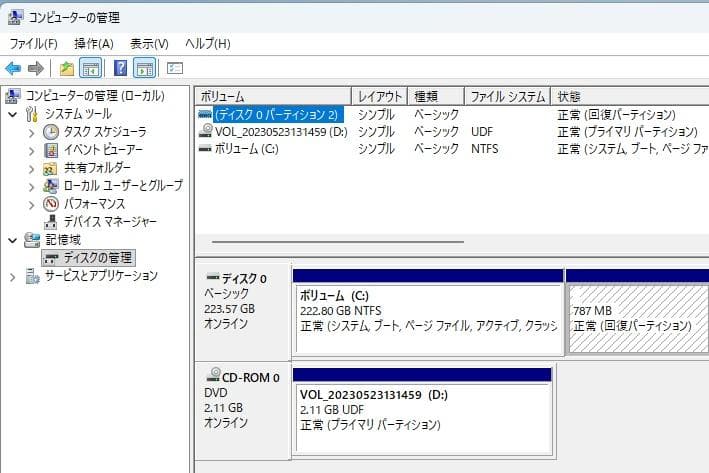The image size is (709, 473).
Task: Click the デバイス マネージャー icon
Action: pyautogui.click(x=51, y=222)
